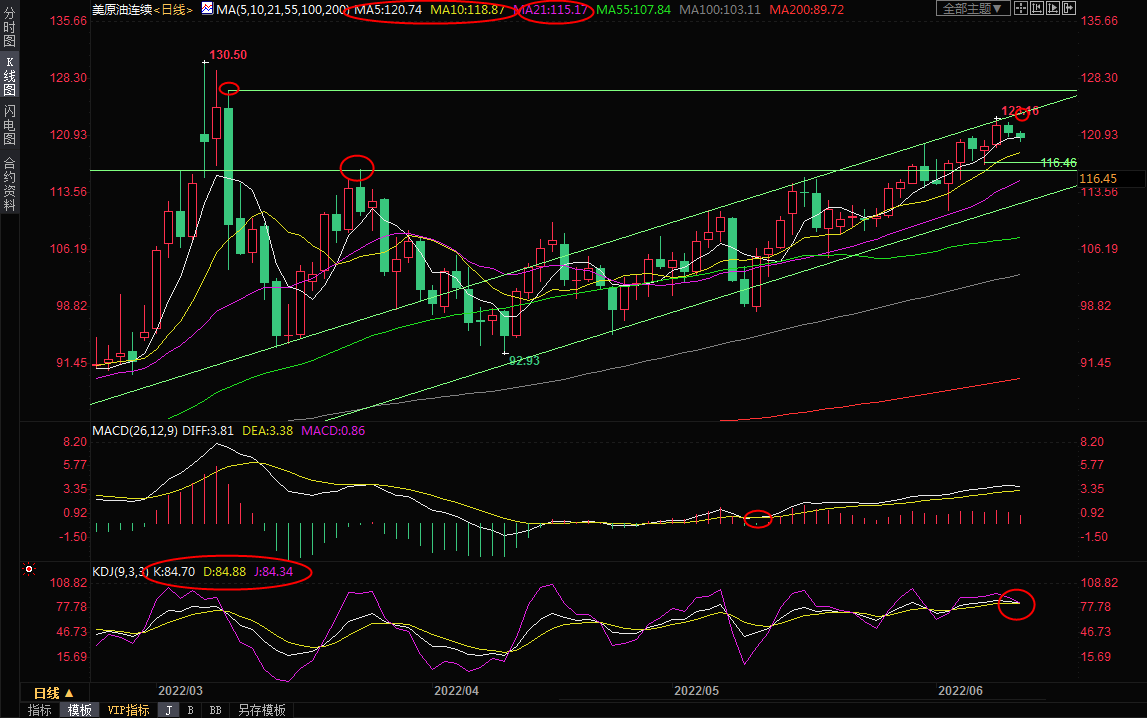Click the jump-to-latest chart icon
The width and height of the screenshot is (1147, 718).
pyautogui.click(x=1068, y=9)
